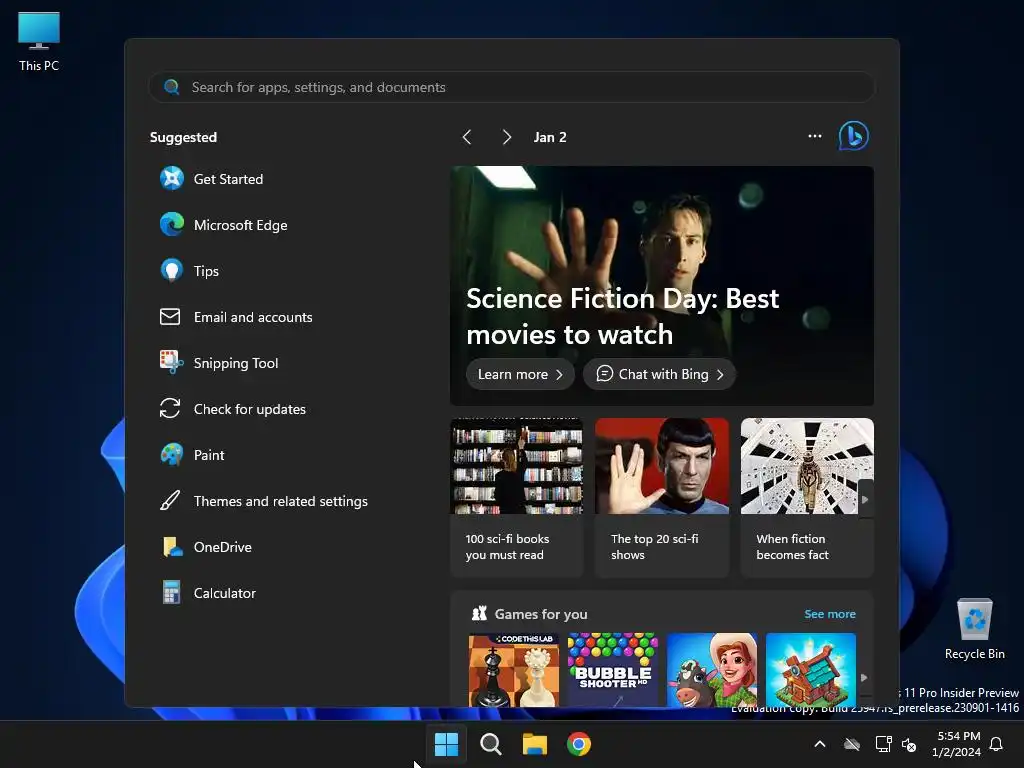Click the Games for you chess-pieces icon

(x=479, y=613)
